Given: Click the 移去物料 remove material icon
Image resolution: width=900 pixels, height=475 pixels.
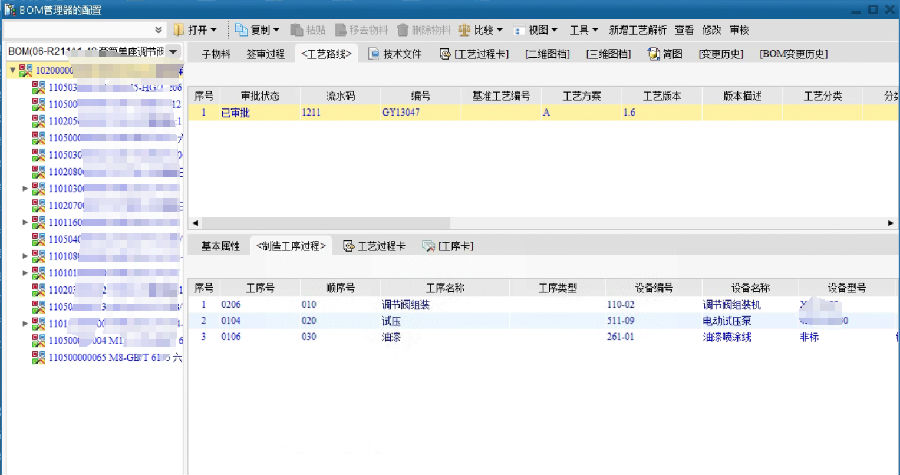Looking at the screenshot, I should (x=341, y=30).
